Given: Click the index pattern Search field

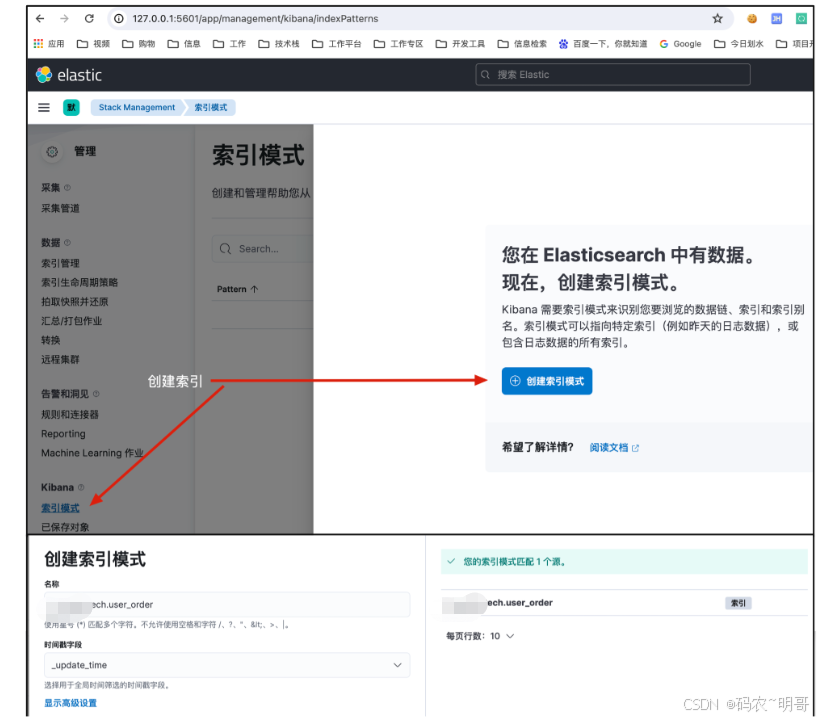Looking at the screenshot, I should tap(262, 249).
